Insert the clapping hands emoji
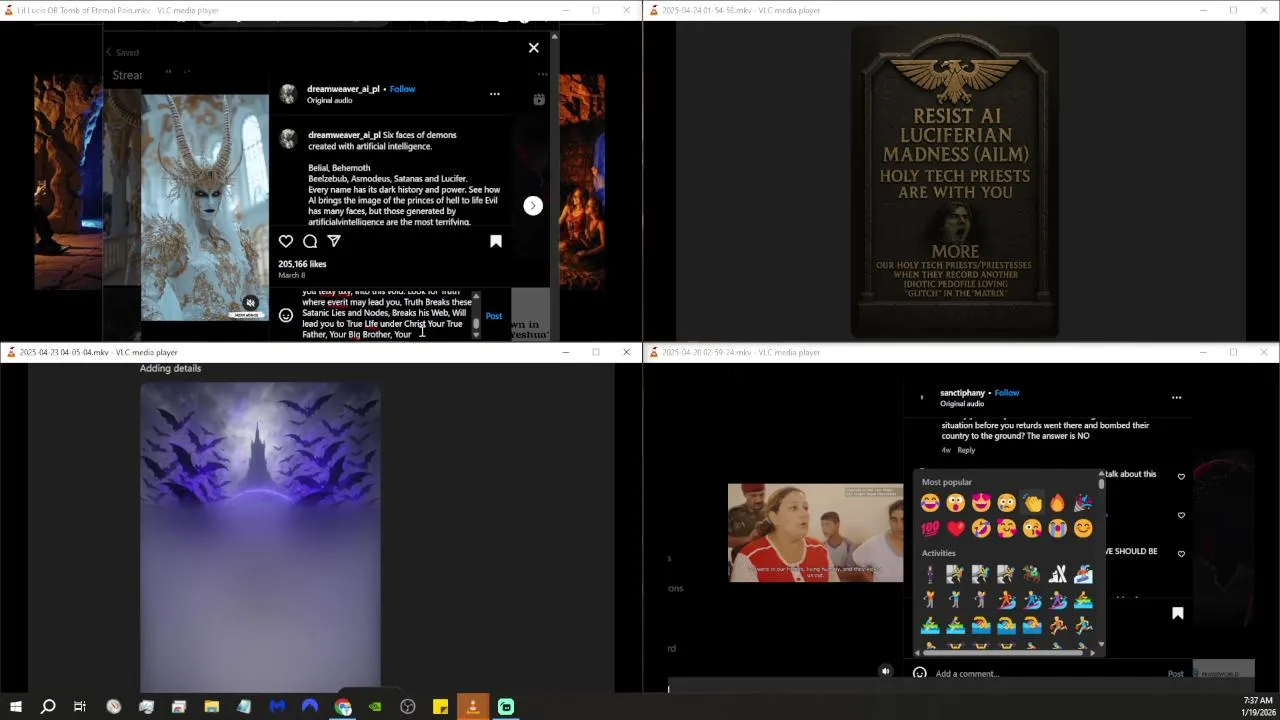Image resolution: width=1280 pixels, height=720 pixels. coord(1032,503)
